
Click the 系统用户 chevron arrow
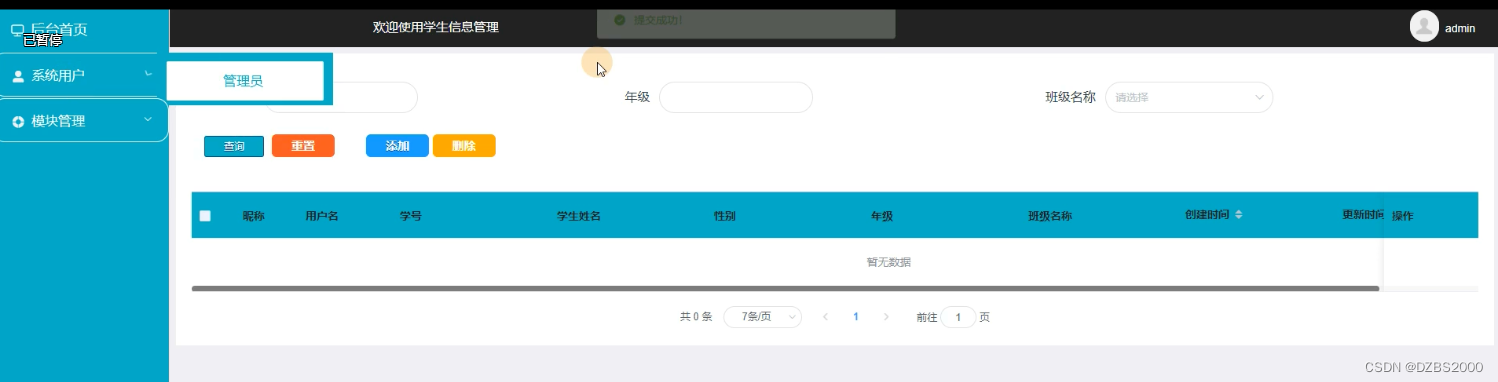(148, 73)
